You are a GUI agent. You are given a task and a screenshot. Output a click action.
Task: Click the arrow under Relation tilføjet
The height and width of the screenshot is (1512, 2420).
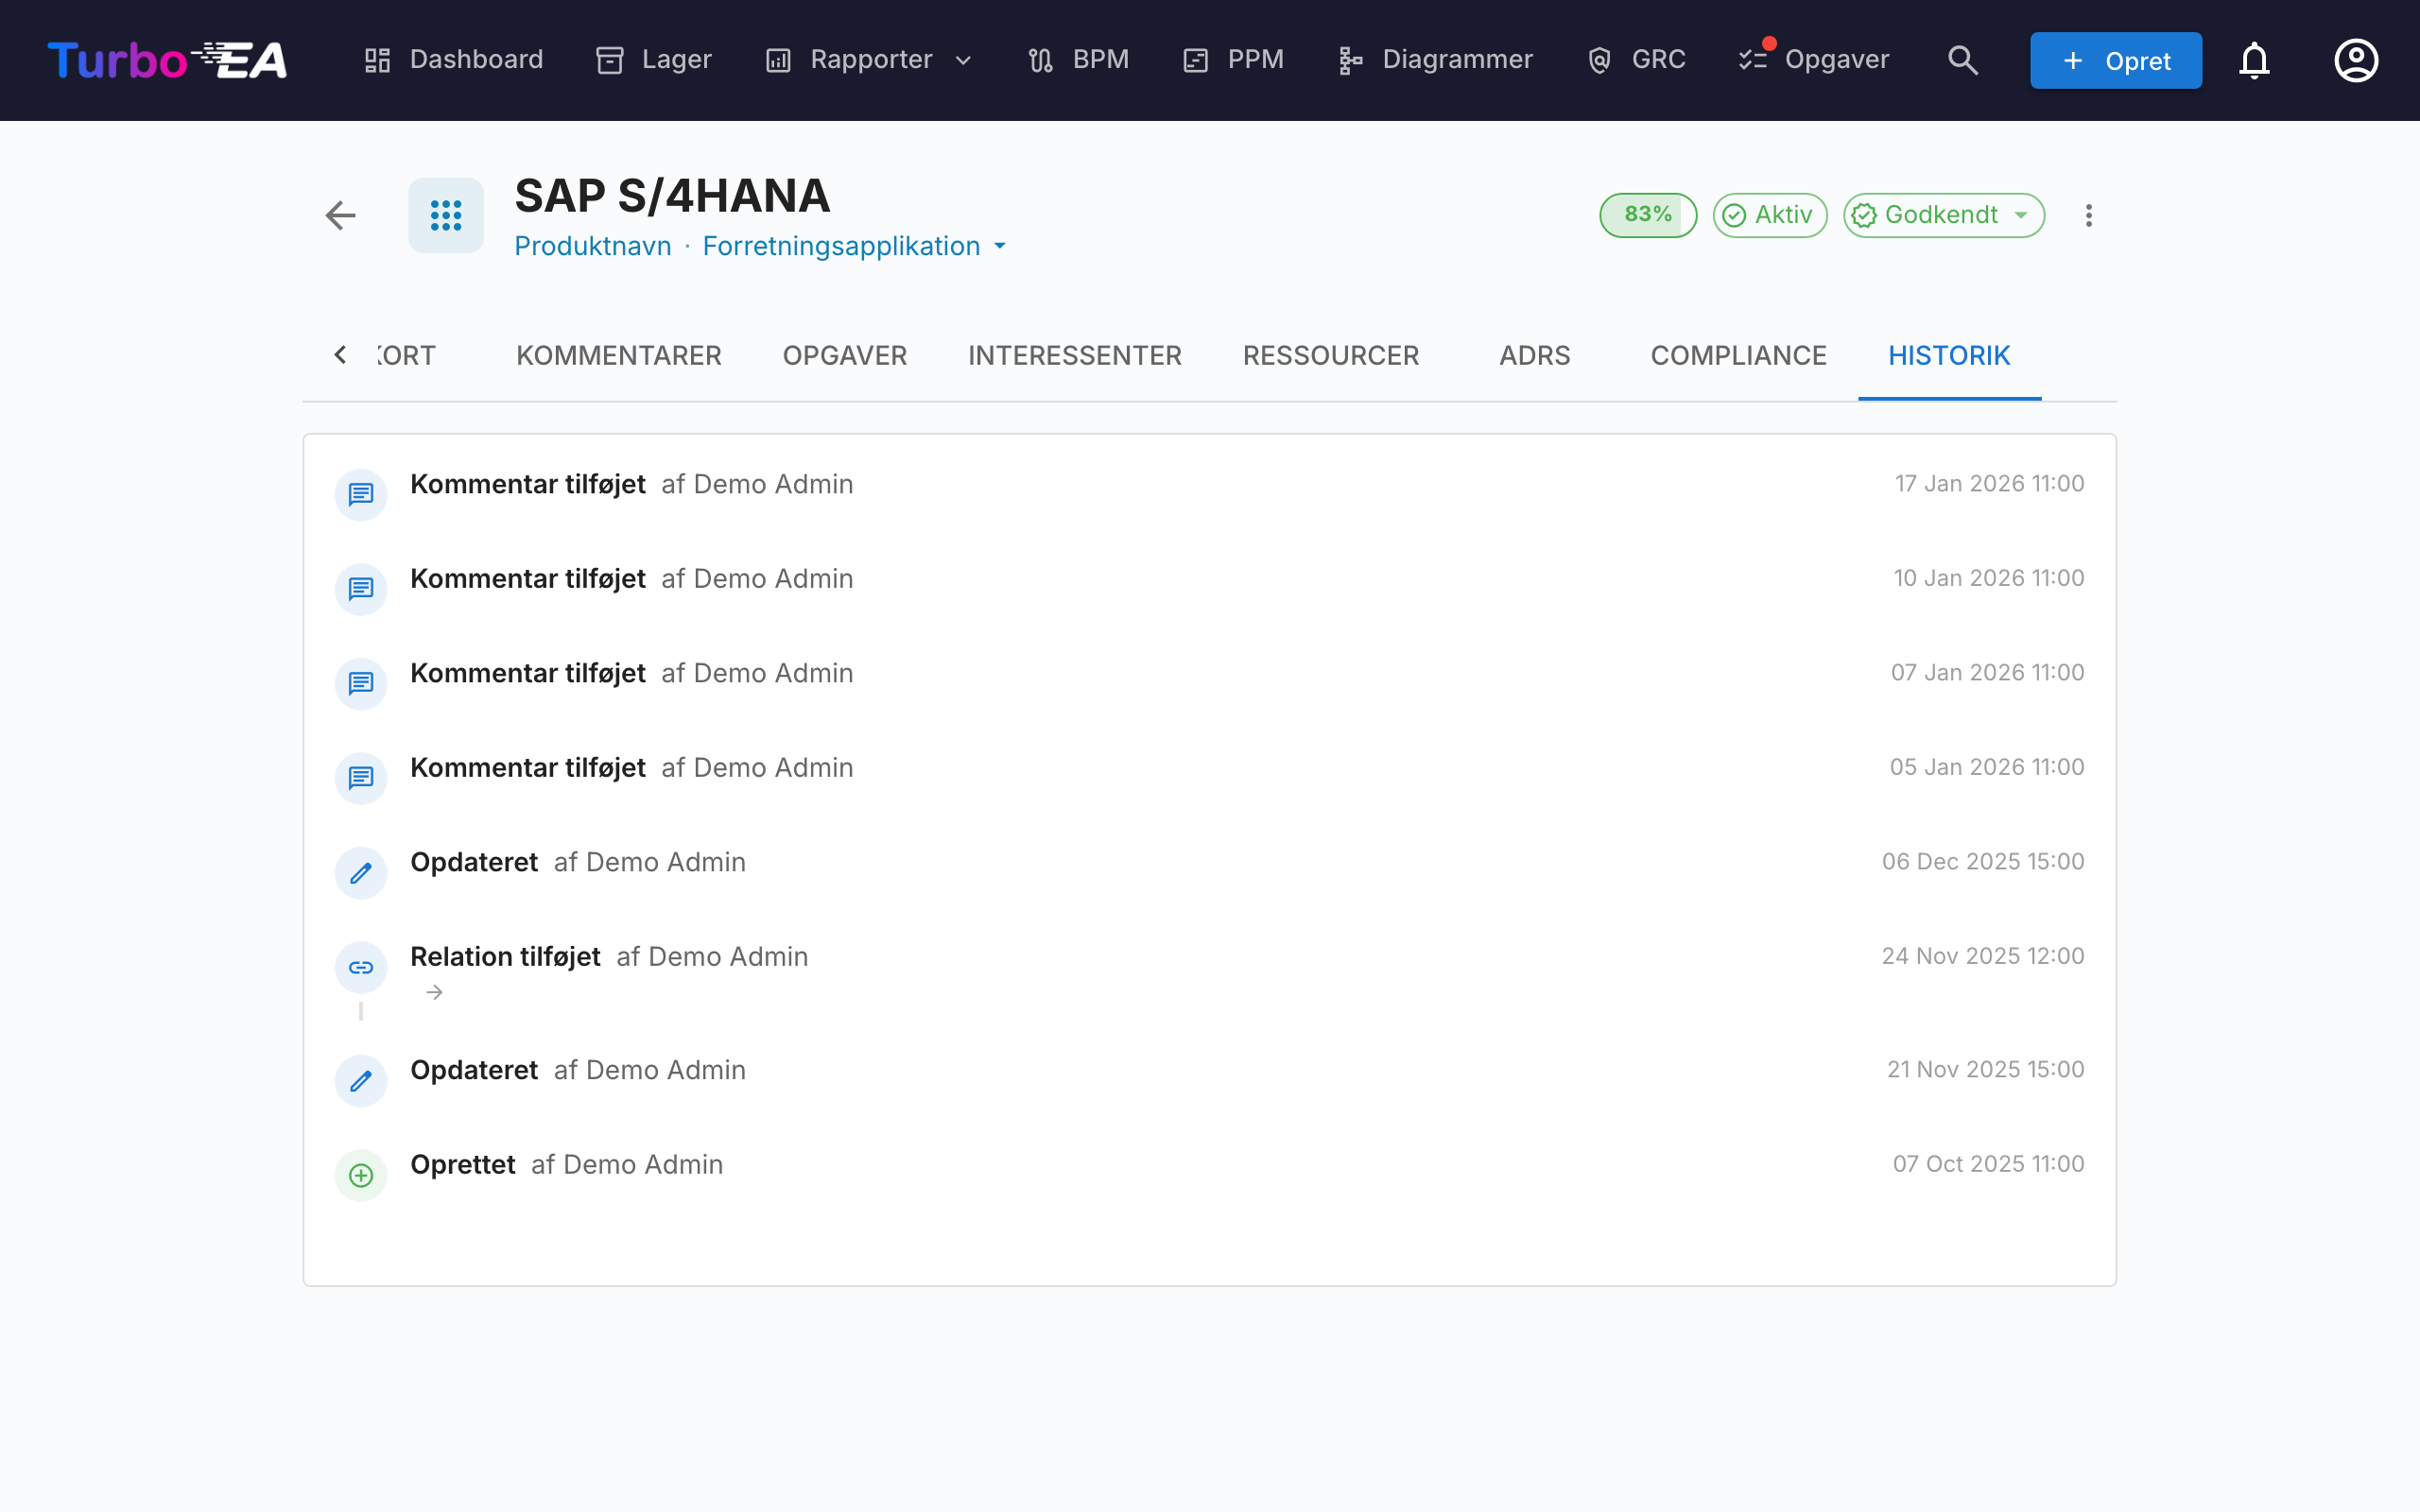tap(434, 992)
